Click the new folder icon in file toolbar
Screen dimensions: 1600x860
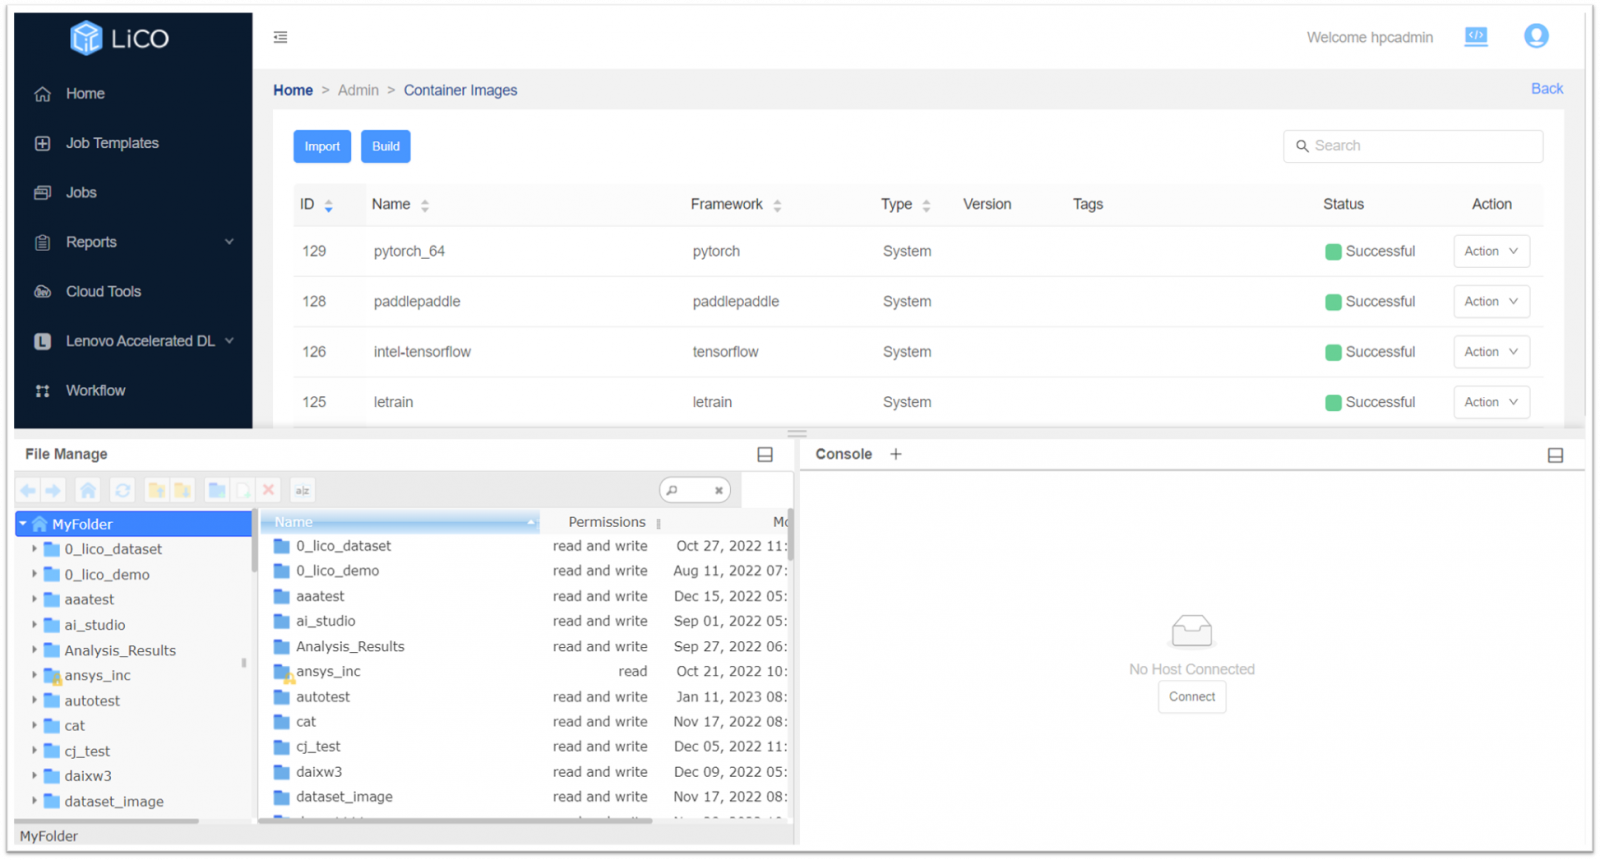(x=216, y=490)
